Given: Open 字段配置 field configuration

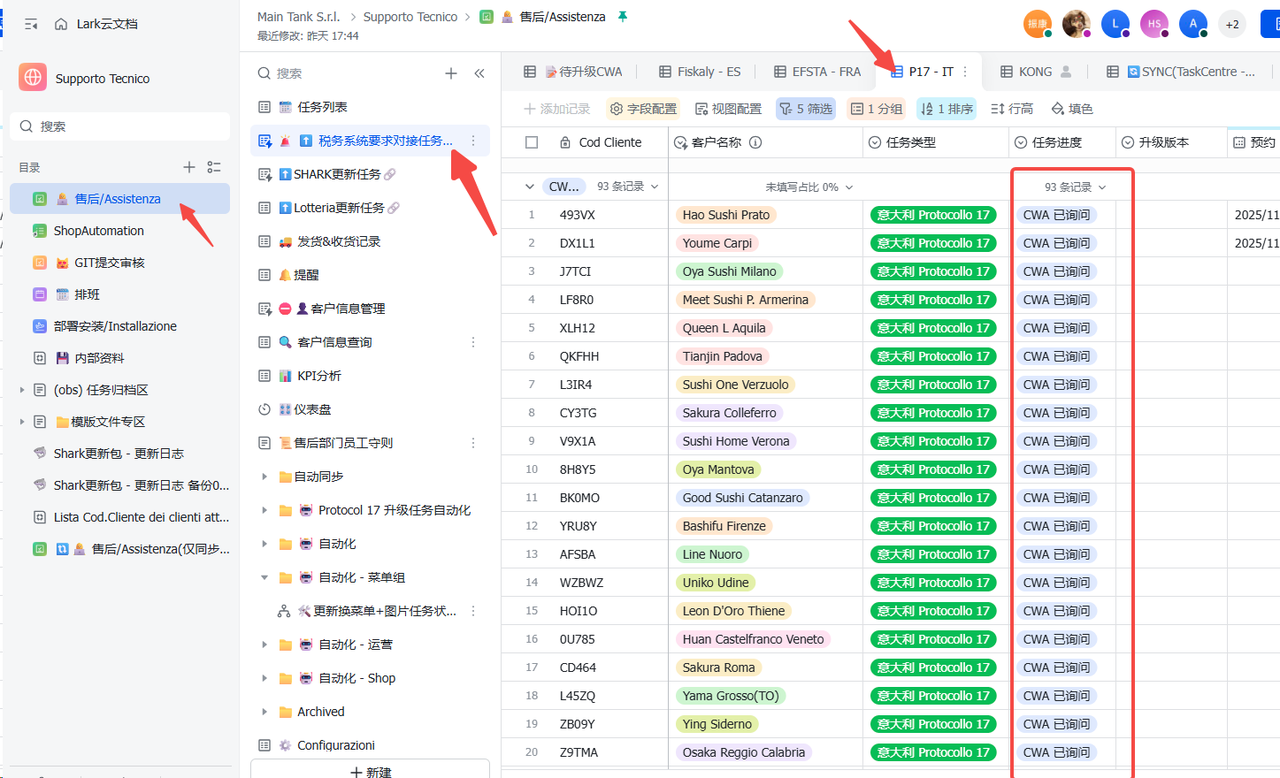Looking at the screenshot, I should (643, 108).
